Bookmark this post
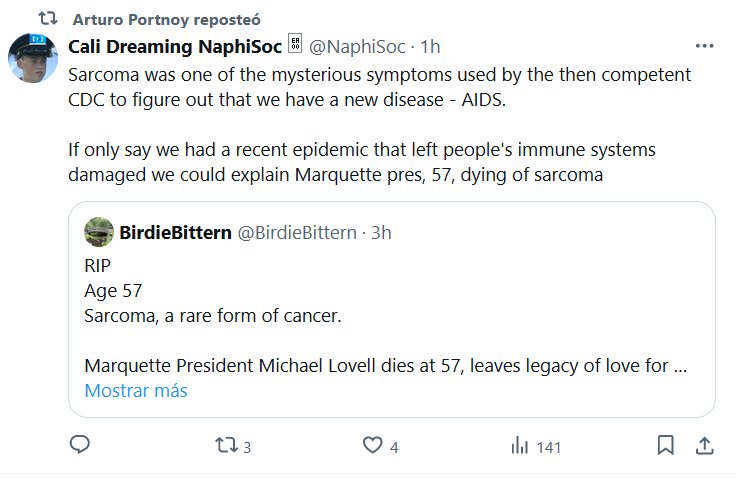The width and height of the screenshot is (736, 478). click(x=665, y=445)
